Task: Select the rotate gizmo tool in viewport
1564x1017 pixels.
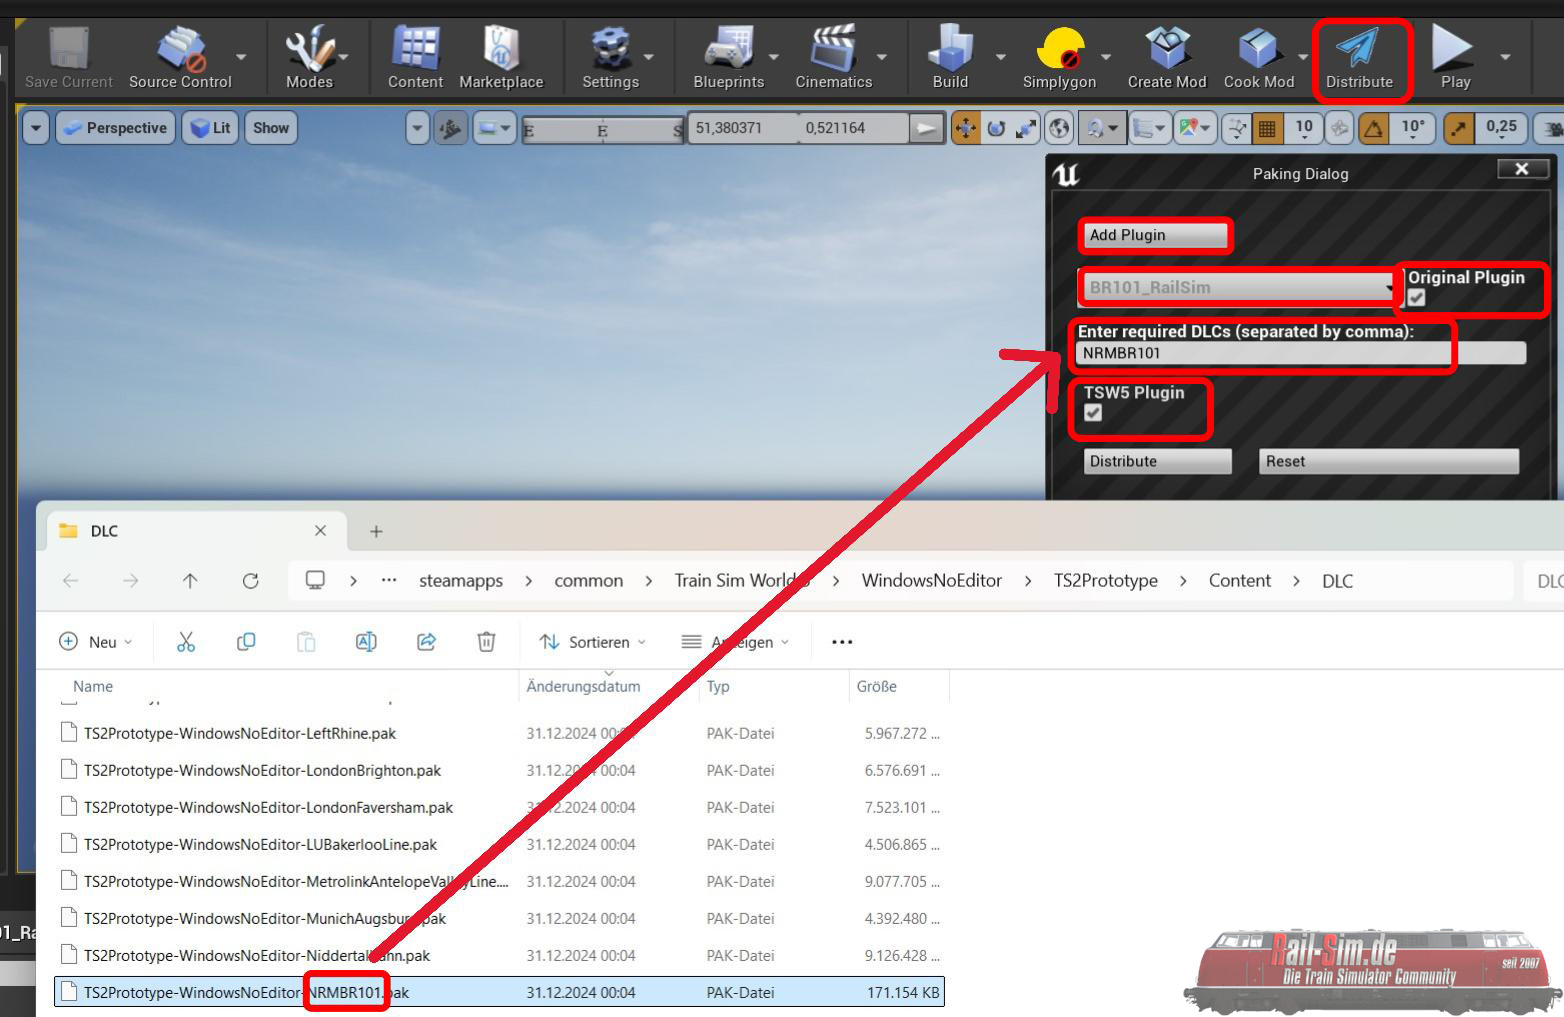Action: point(996,128)
